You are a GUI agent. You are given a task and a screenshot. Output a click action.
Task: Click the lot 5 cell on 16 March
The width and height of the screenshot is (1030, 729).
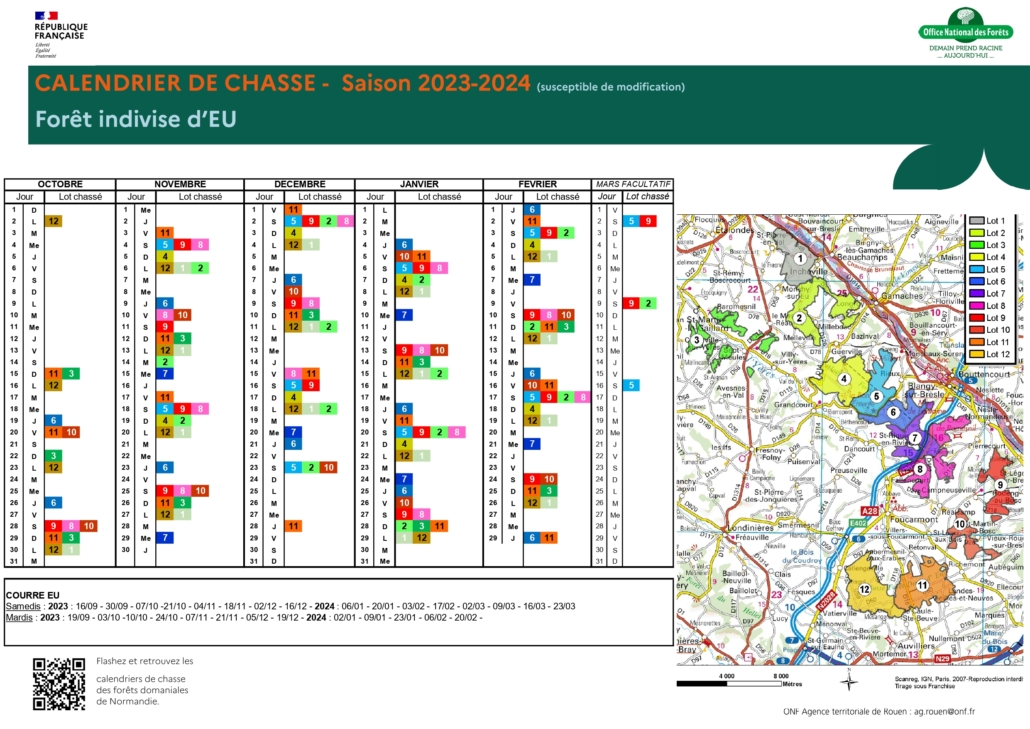[x=631, y=386]
